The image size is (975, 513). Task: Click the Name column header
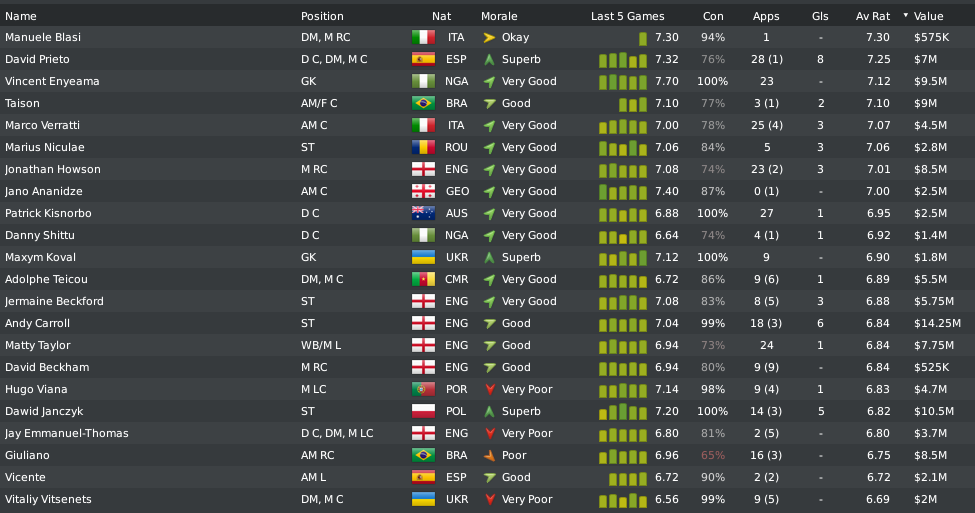(x=21, y=16)
